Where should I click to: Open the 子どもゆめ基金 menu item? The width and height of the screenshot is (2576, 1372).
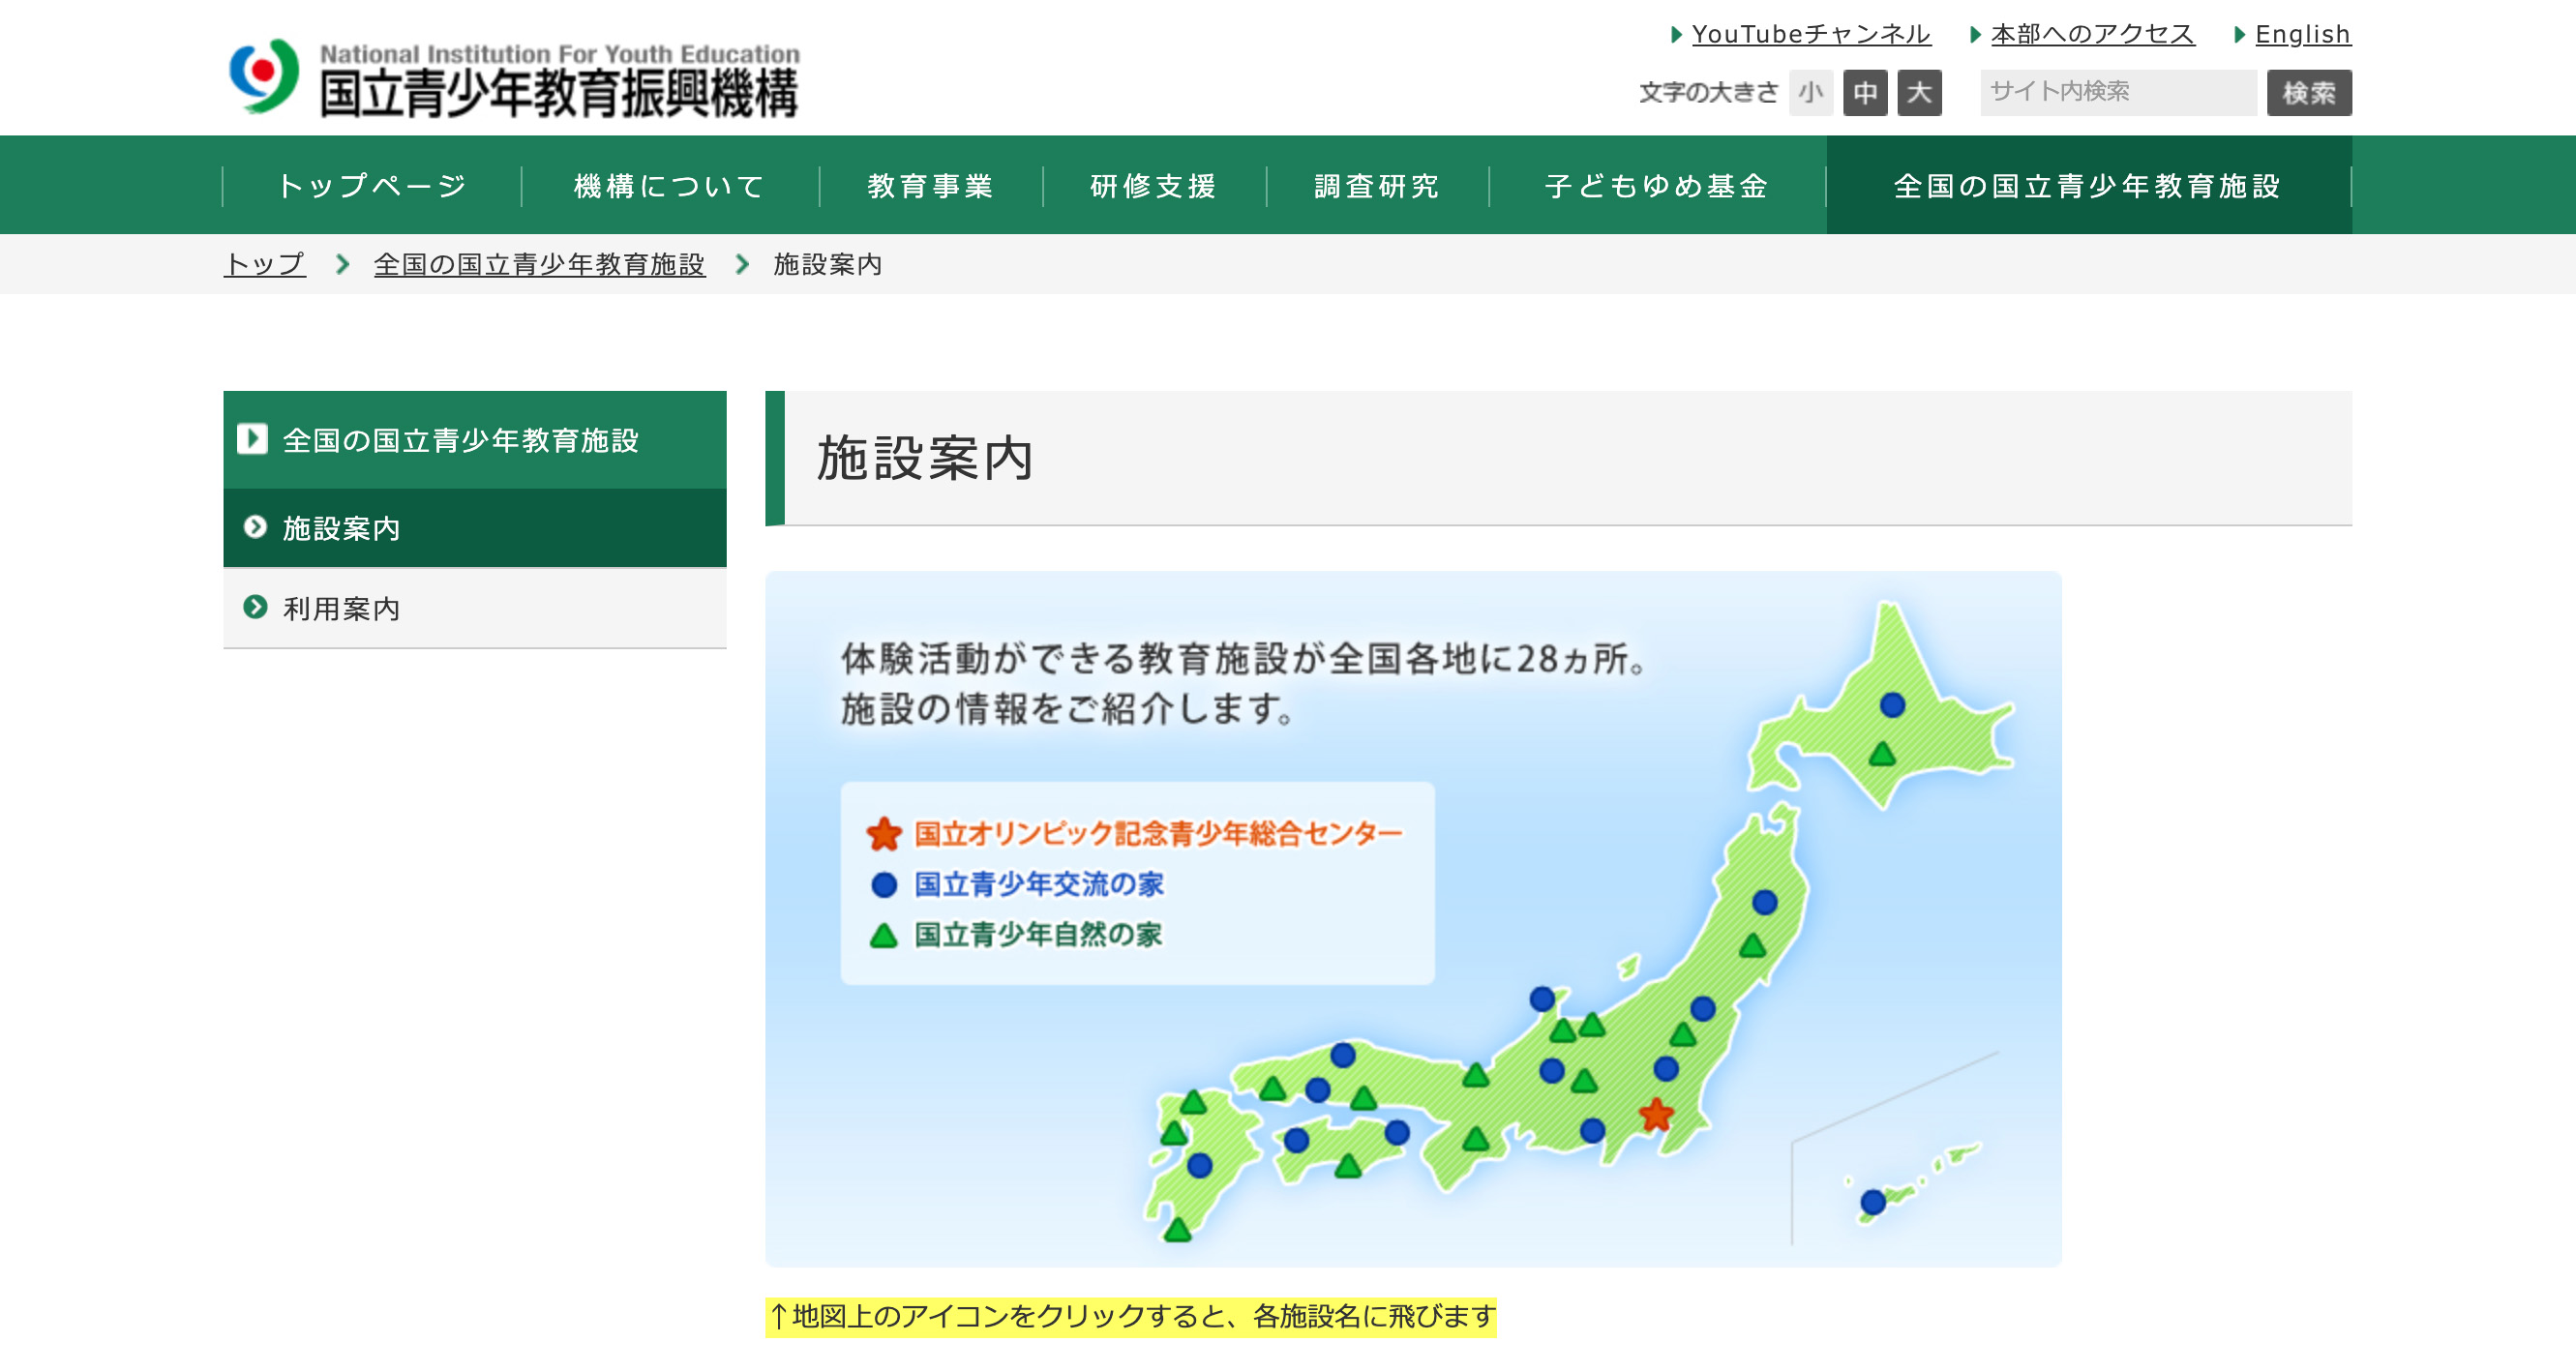[1657, 186]
